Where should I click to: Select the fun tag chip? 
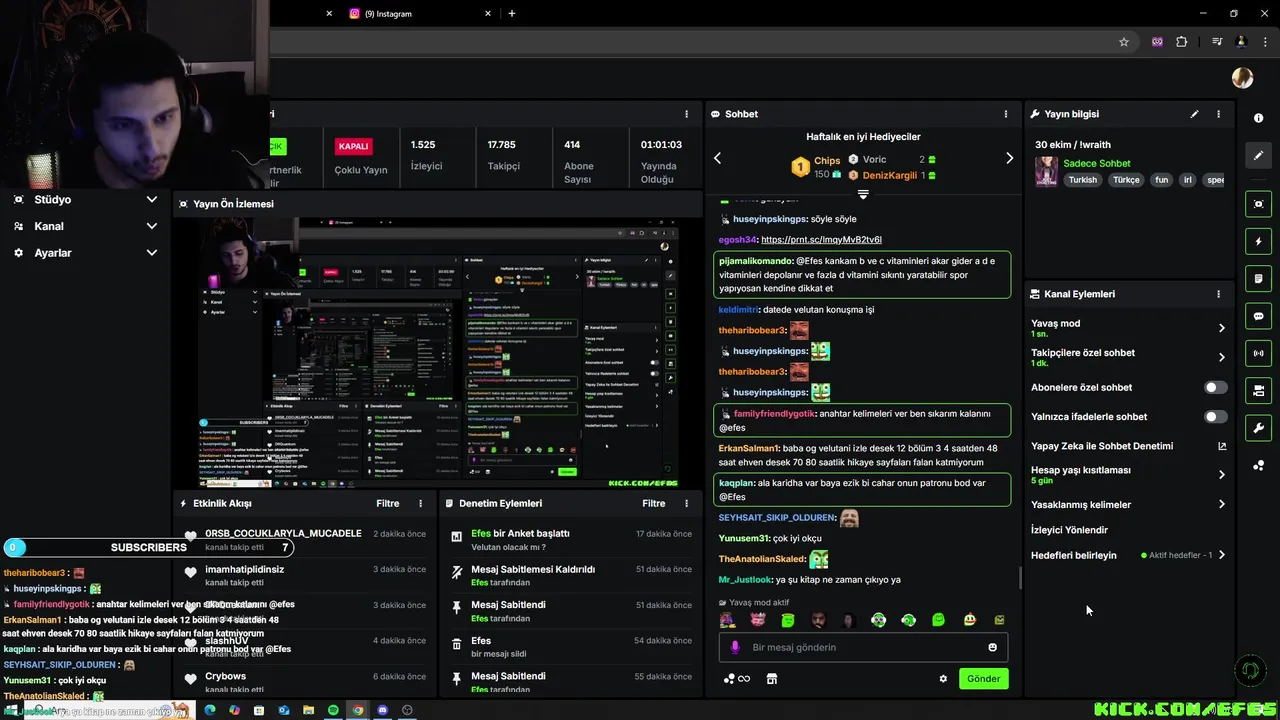1161,180
